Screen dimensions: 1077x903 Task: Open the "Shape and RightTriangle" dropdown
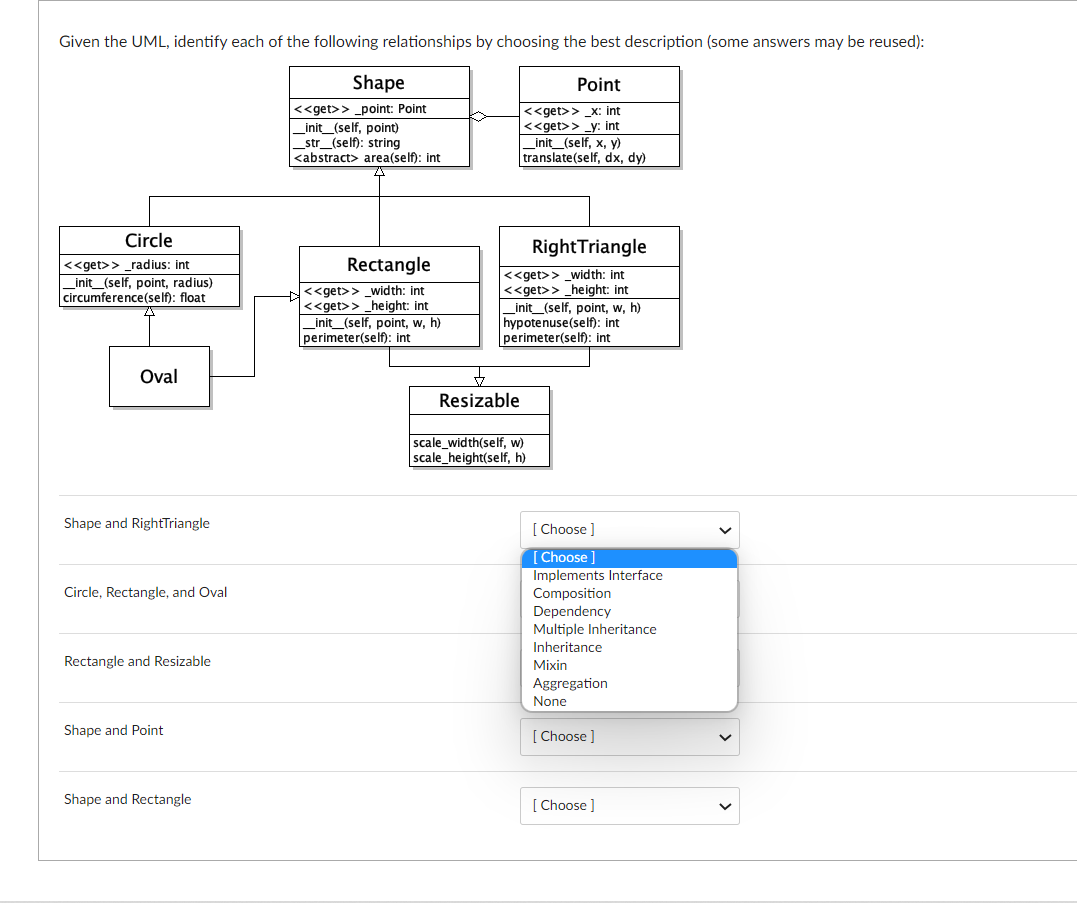coord(629,529)
